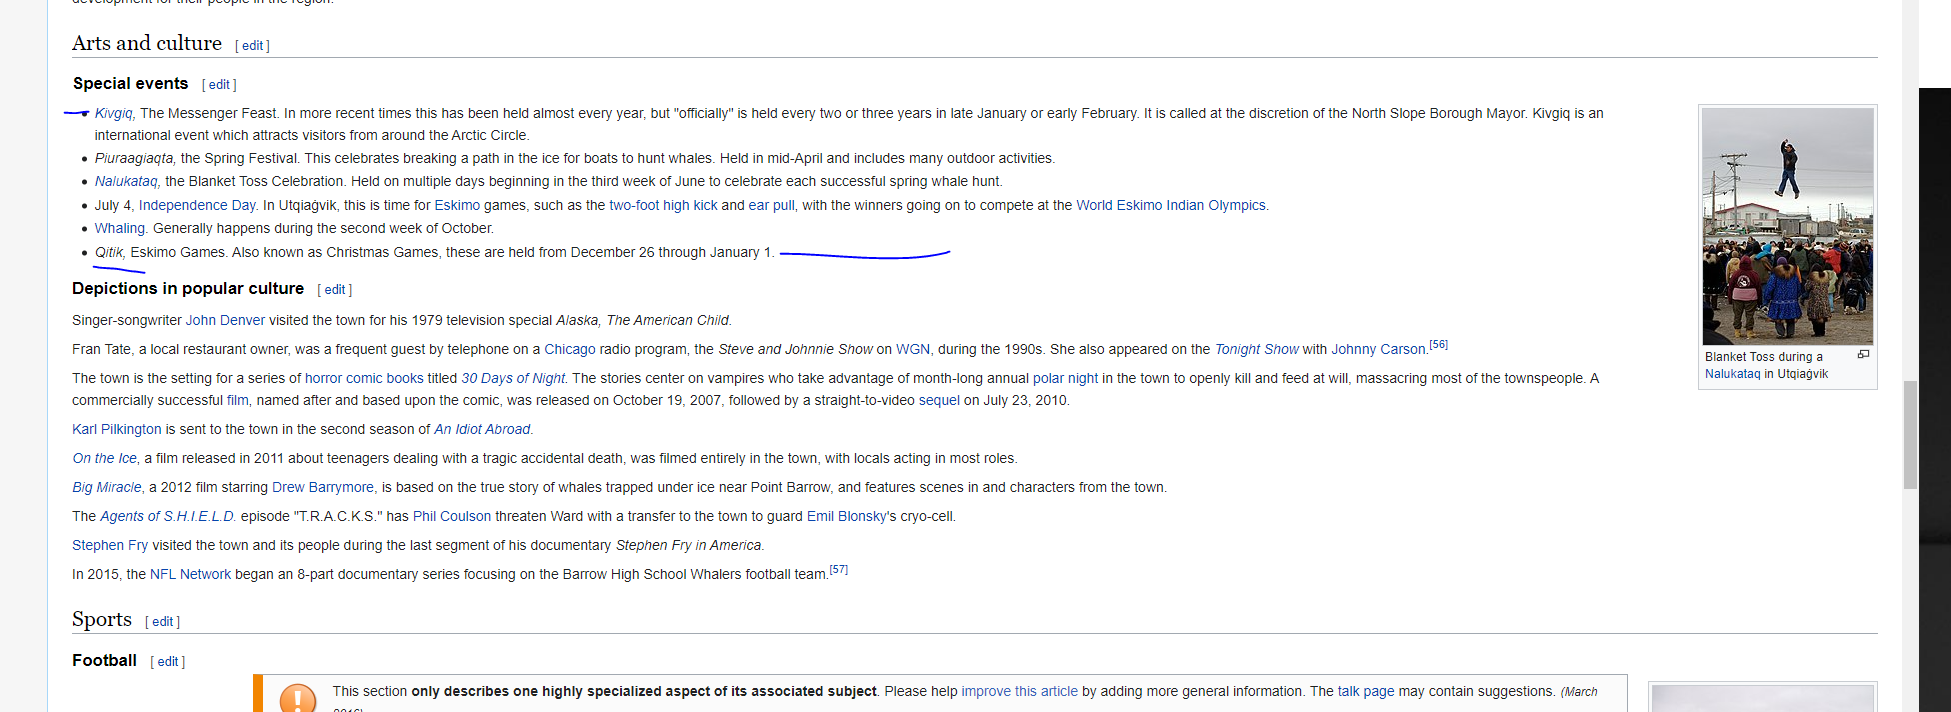Open the Phil Coulson link
1951x712 pixels.
(452, 516)
